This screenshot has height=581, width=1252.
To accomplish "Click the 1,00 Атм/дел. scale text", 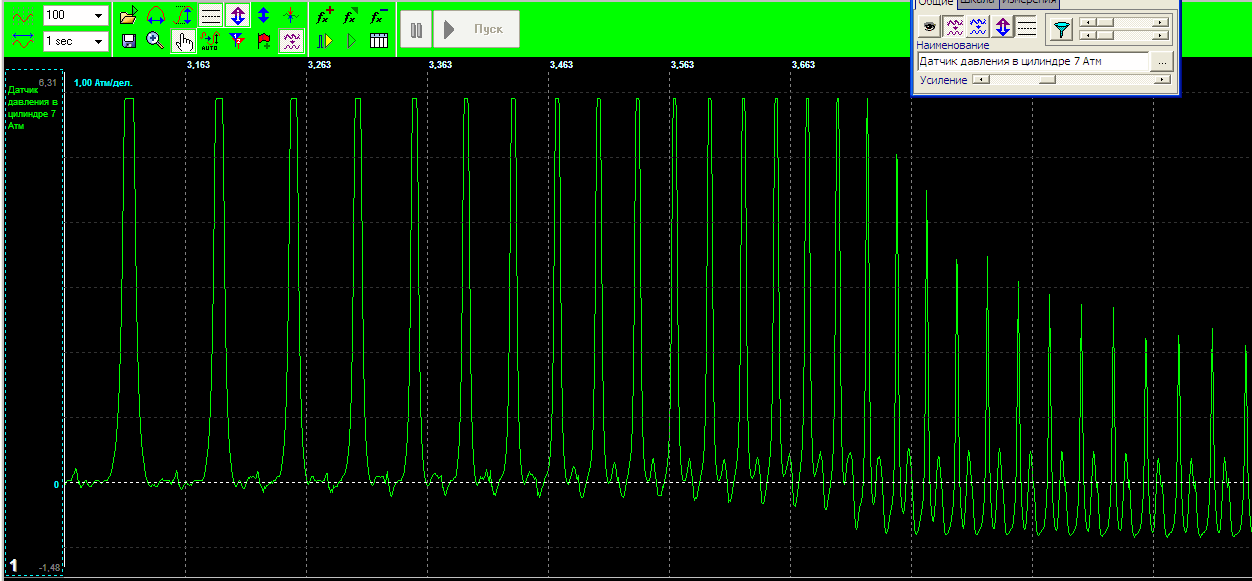I will (x=104, y=83).
